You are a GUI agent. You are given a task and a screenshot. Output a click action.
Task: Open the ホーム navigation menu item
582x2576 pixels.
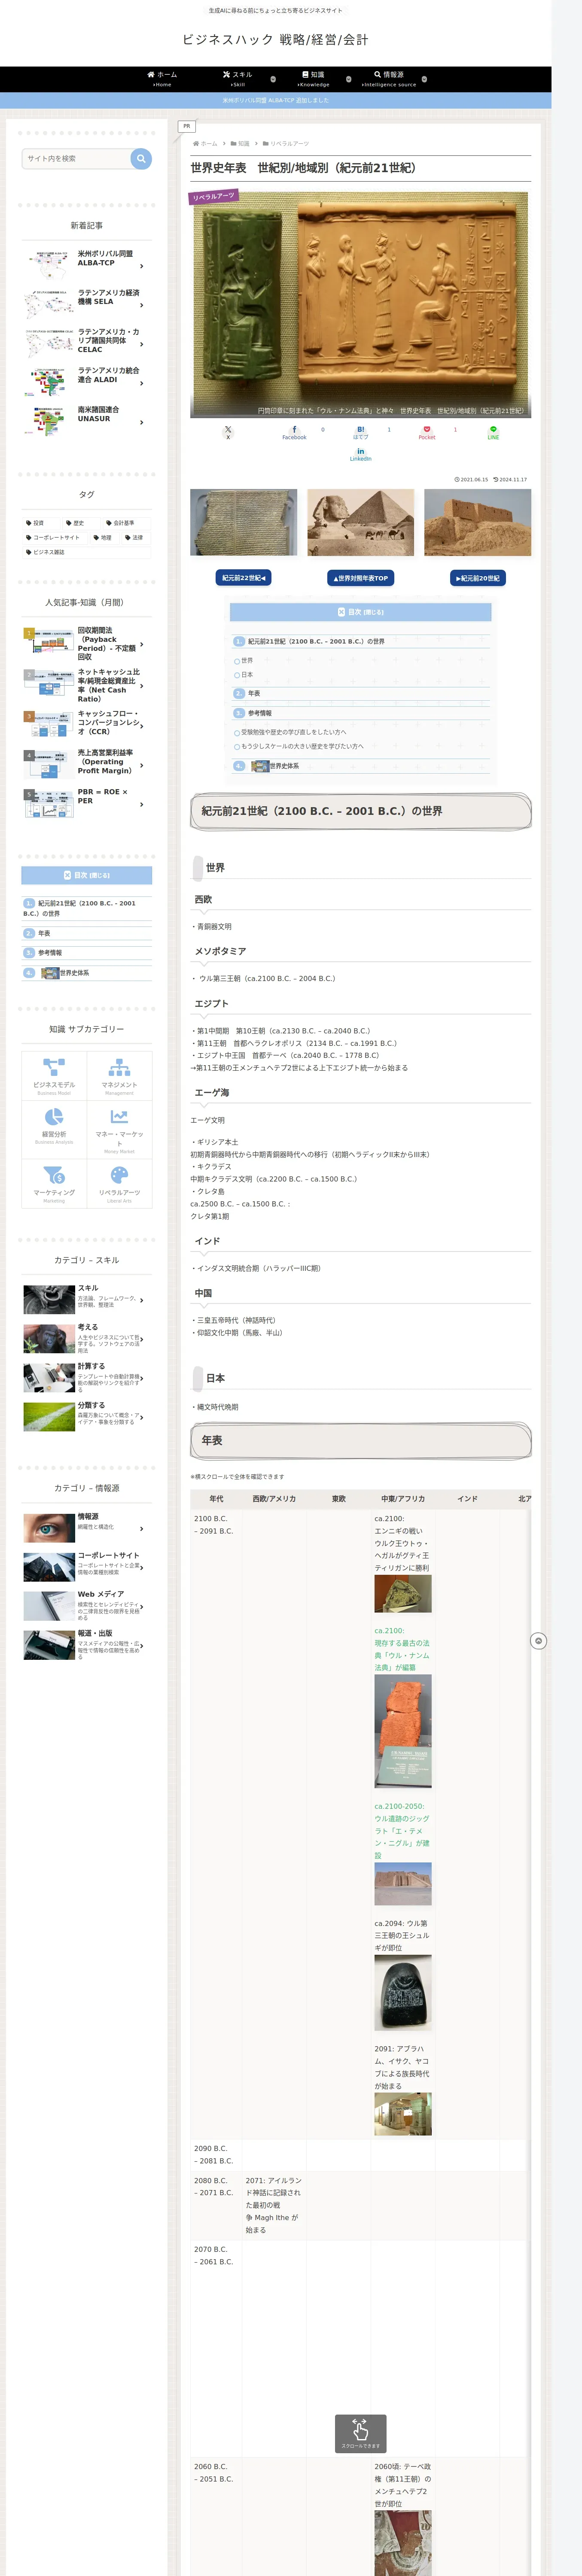pos(162,79)
